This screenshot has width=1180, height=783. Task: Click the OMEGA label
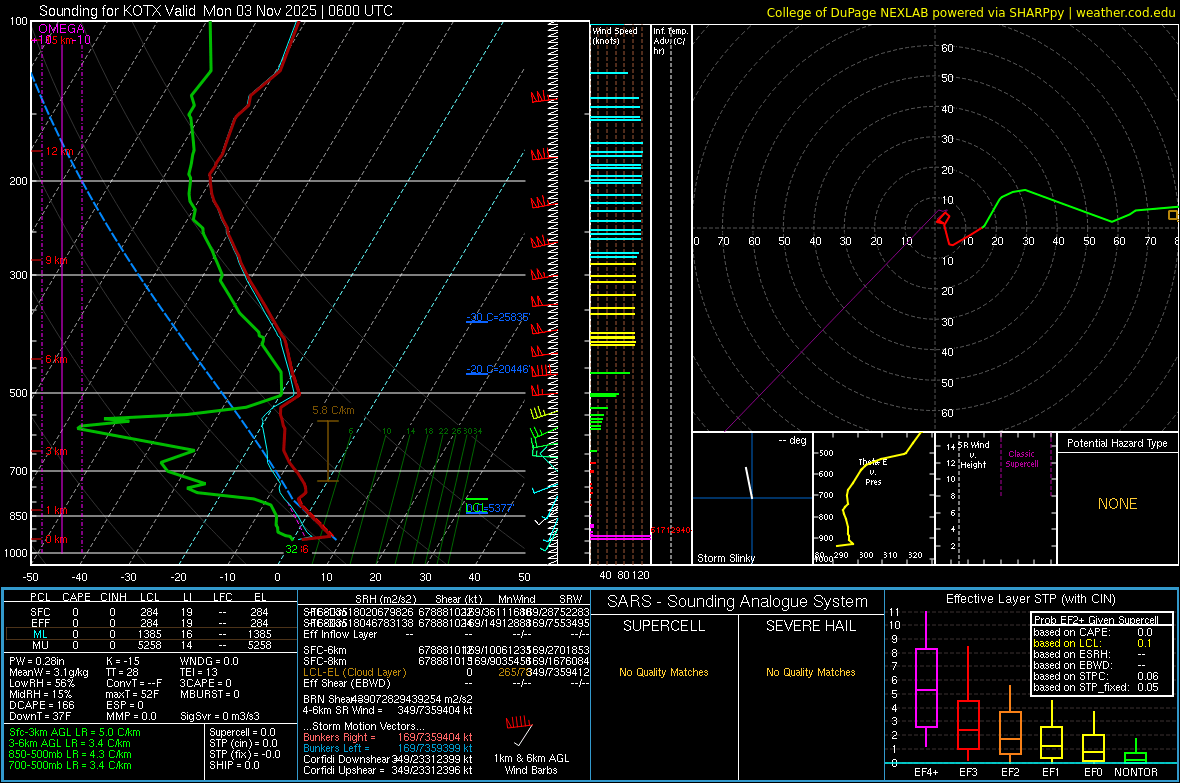click(x=62, y=29)
